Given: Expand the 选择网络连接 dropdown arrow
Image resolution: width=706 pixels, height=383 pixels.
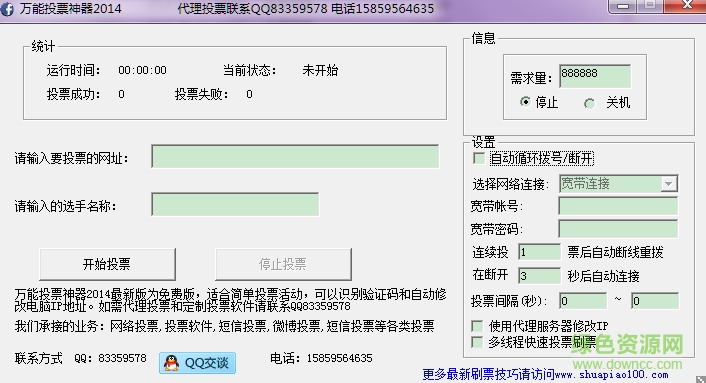Looking at the screenshot, I should pos(669,184).
